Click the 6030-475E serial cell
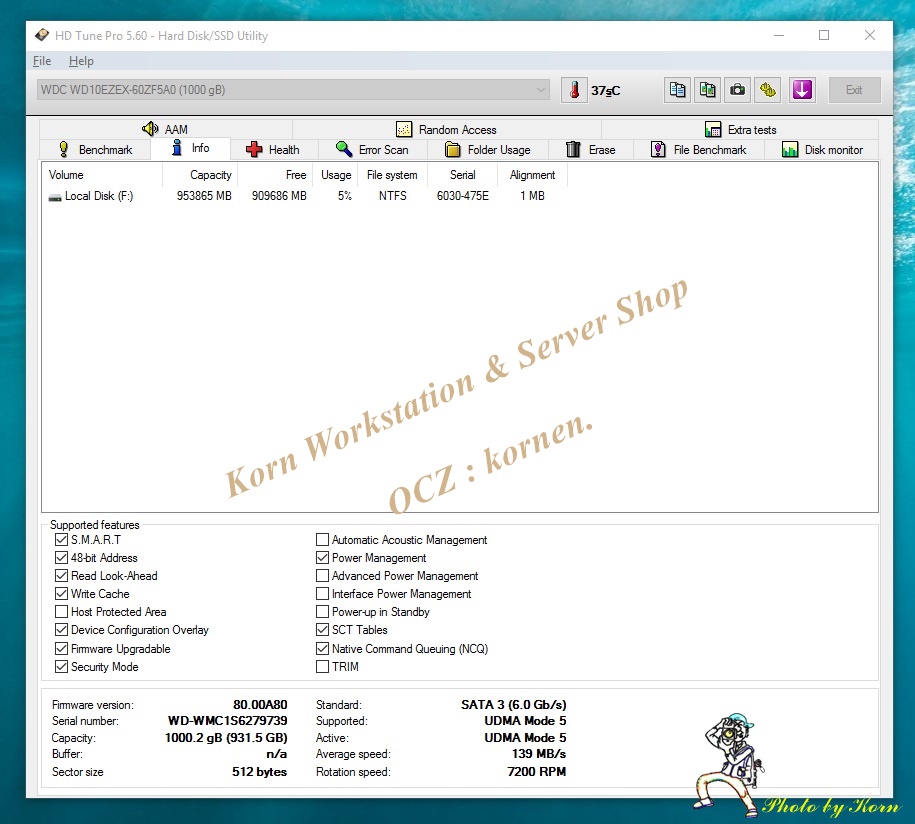The height and width of the screenshot is (824, 915). point(463,196)
